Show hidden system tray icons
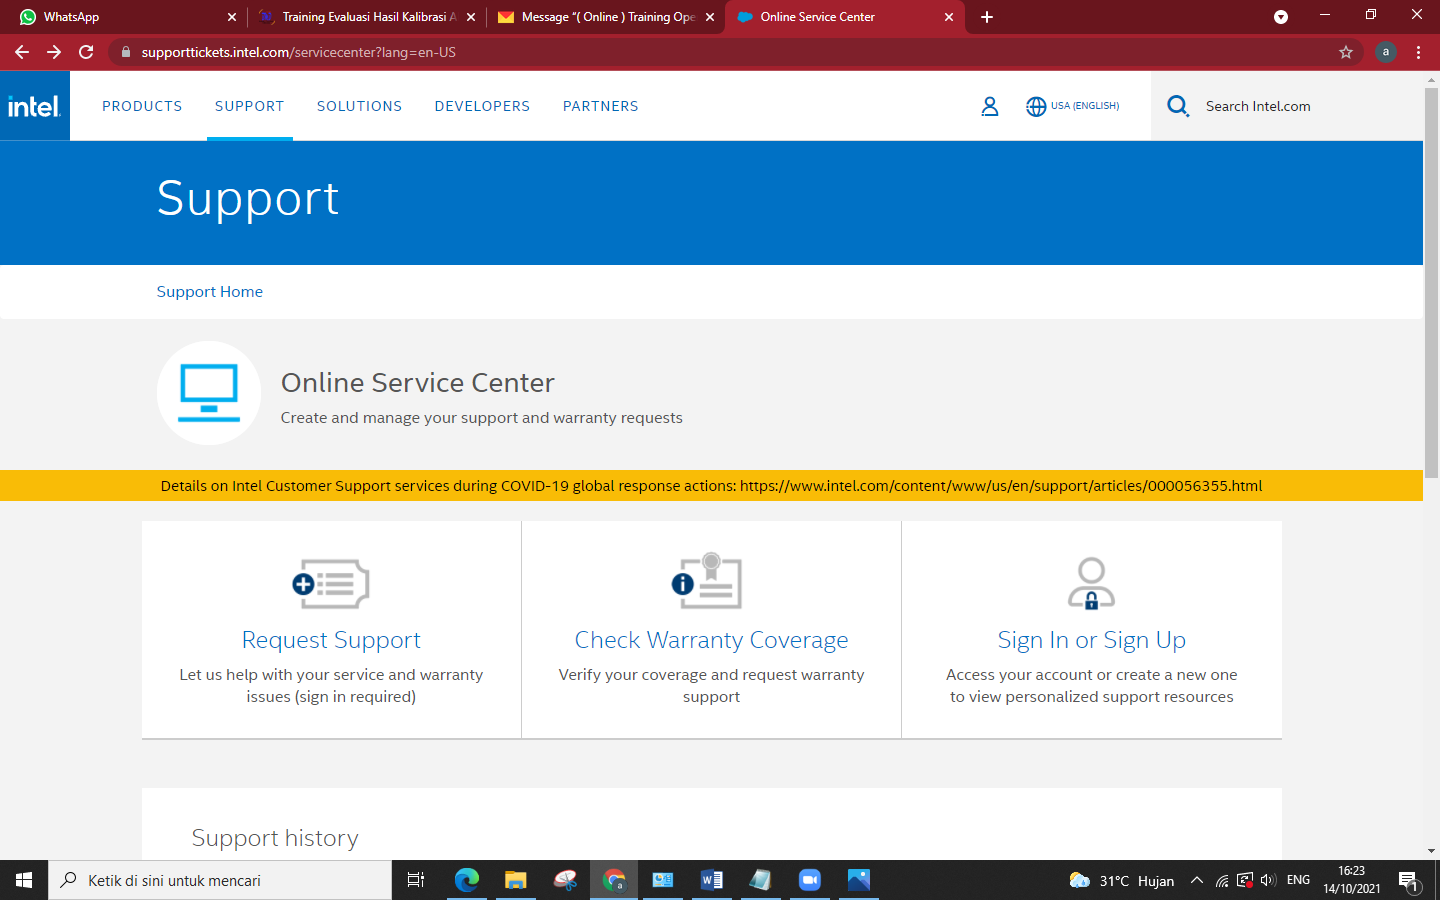Viewport: 1440px width, 900px height. tap(1196, 880)
